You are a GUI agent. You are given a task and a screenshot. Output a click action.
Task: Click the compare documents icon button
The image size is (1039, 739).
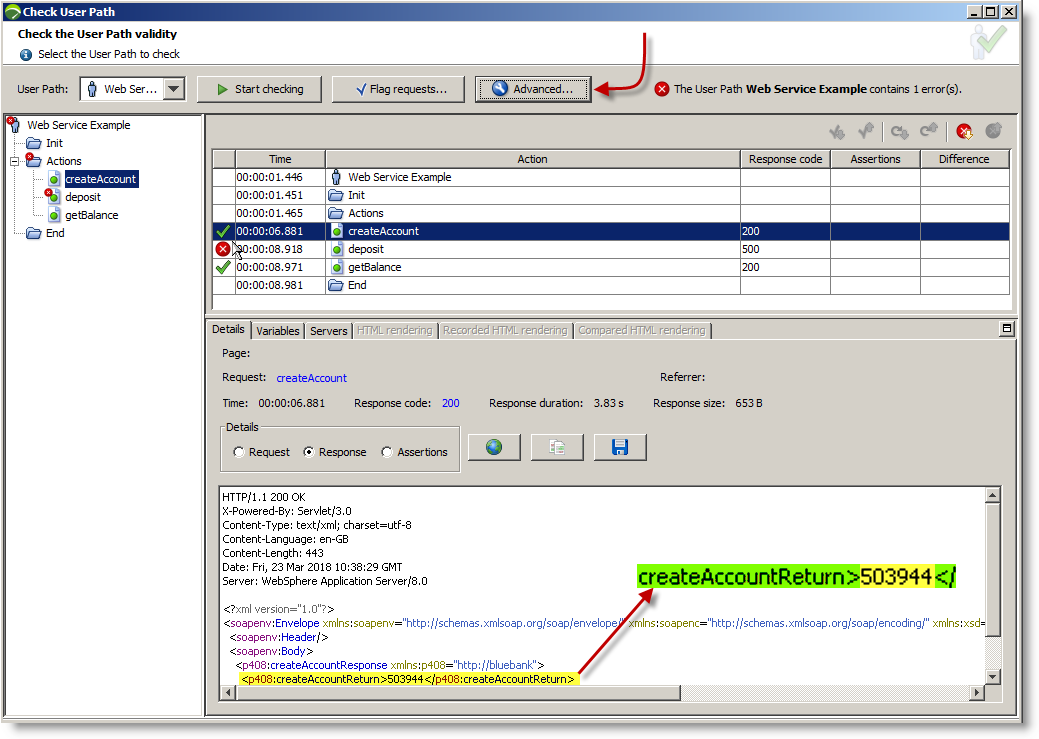click(557, 447)
